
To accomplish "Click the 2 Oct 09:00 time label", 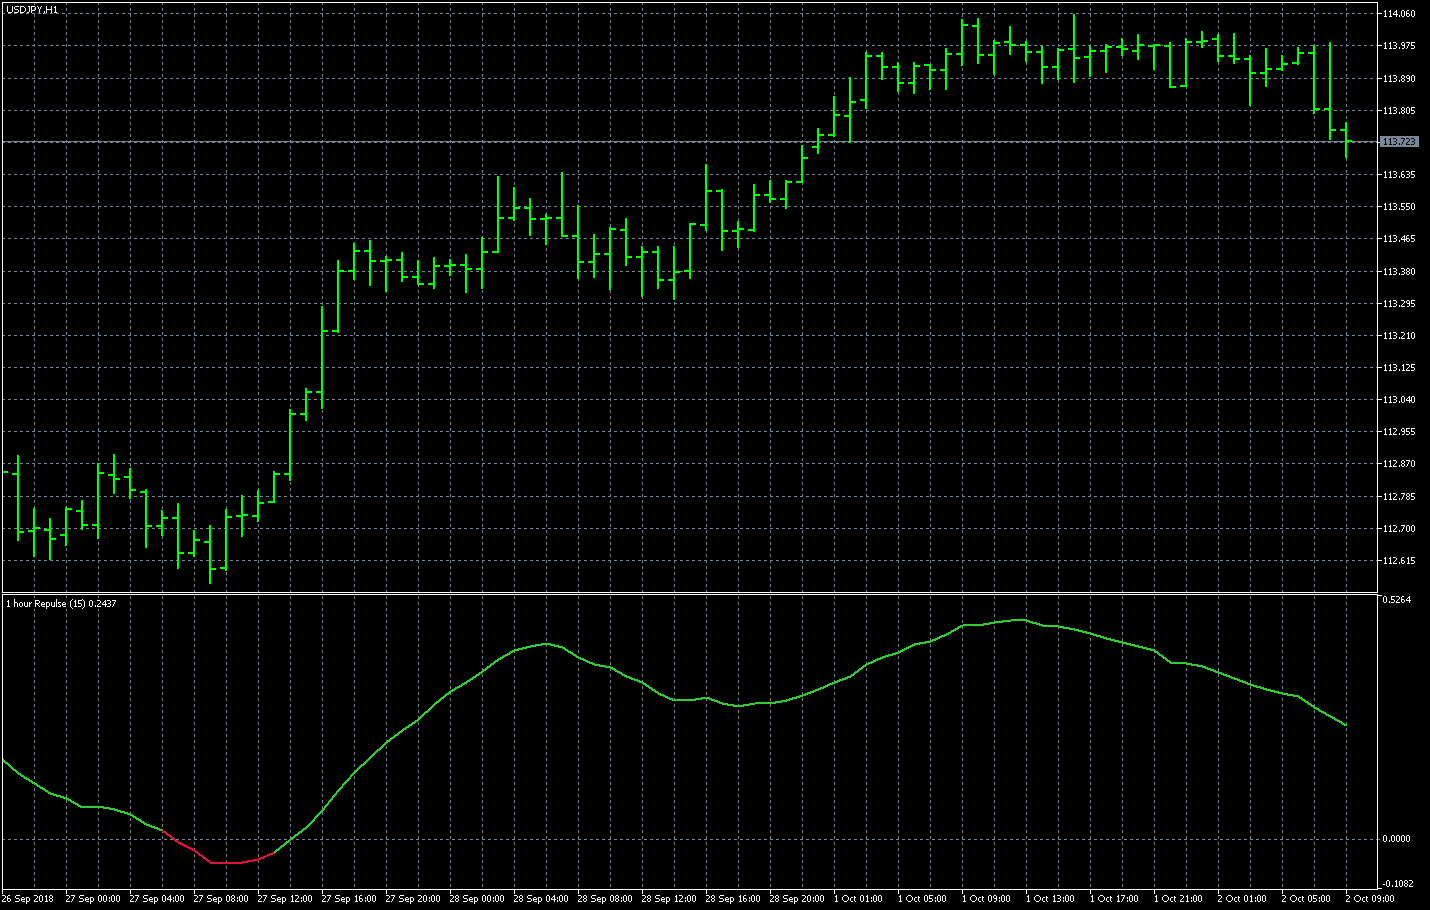I will pyautogui.click(x=1370, y=899).
